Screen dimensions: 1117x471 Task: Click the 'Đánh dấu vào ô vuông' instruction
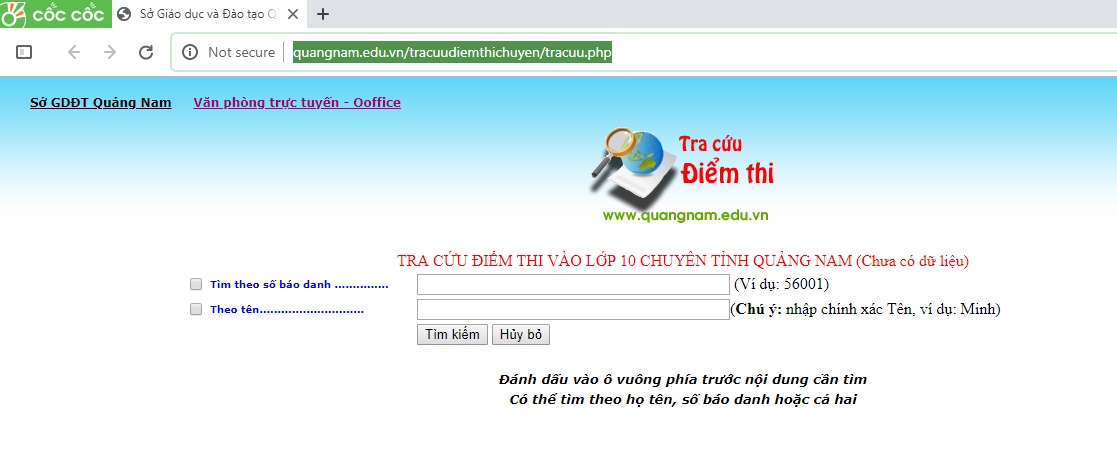coord(682,379)
